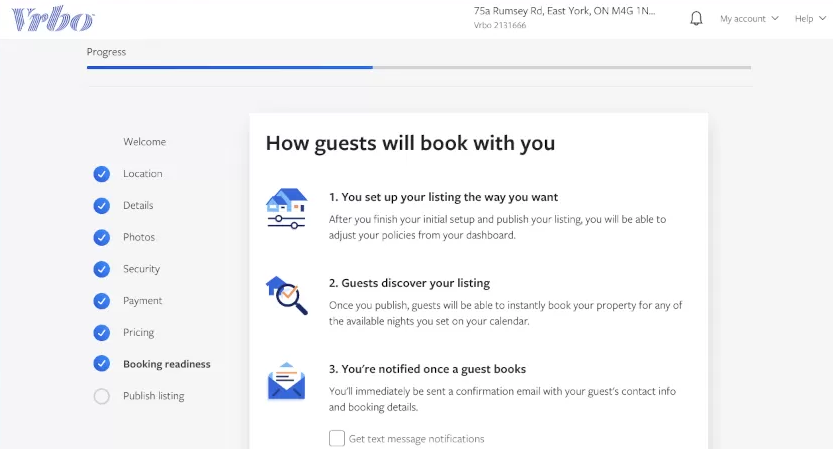The width and height of the screenshot is (833, 449).
Task: Click the envelope notification illustration
Action: (286, 381)
